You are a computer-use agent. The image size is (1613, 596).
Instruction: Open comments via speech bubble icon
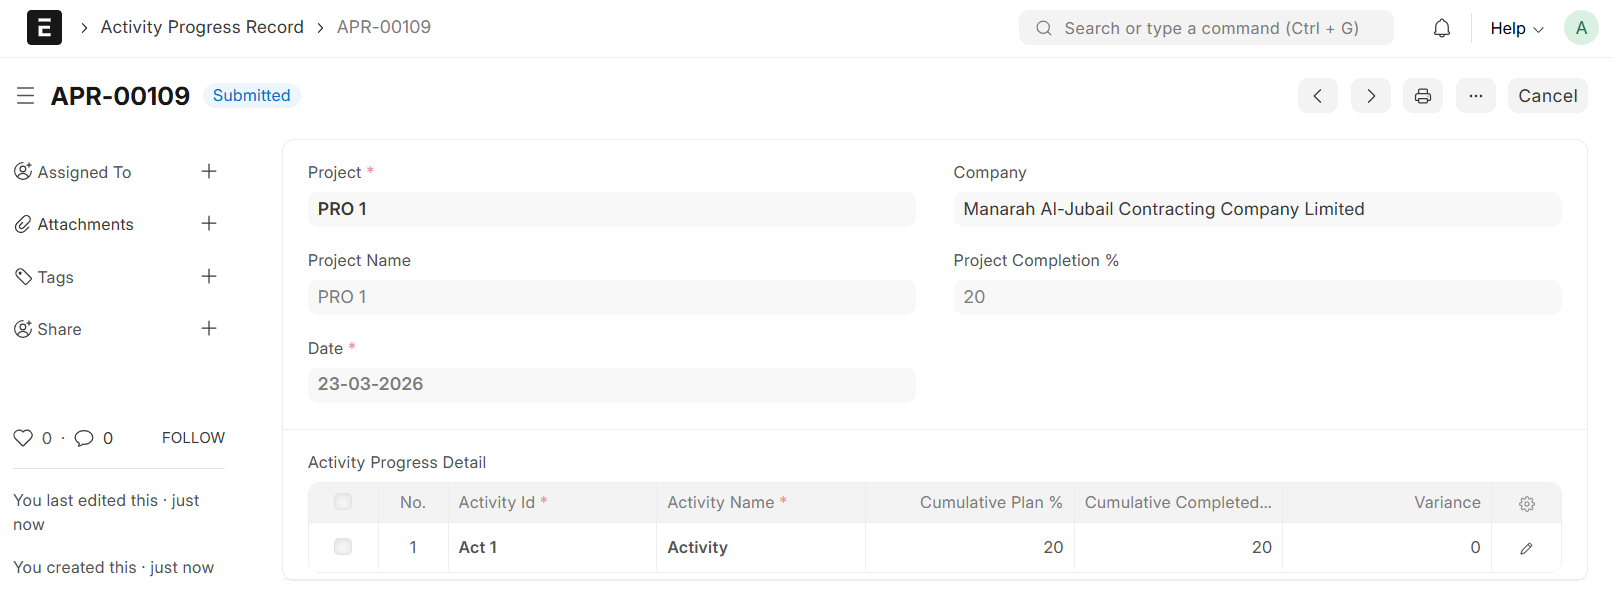(84, 438)
